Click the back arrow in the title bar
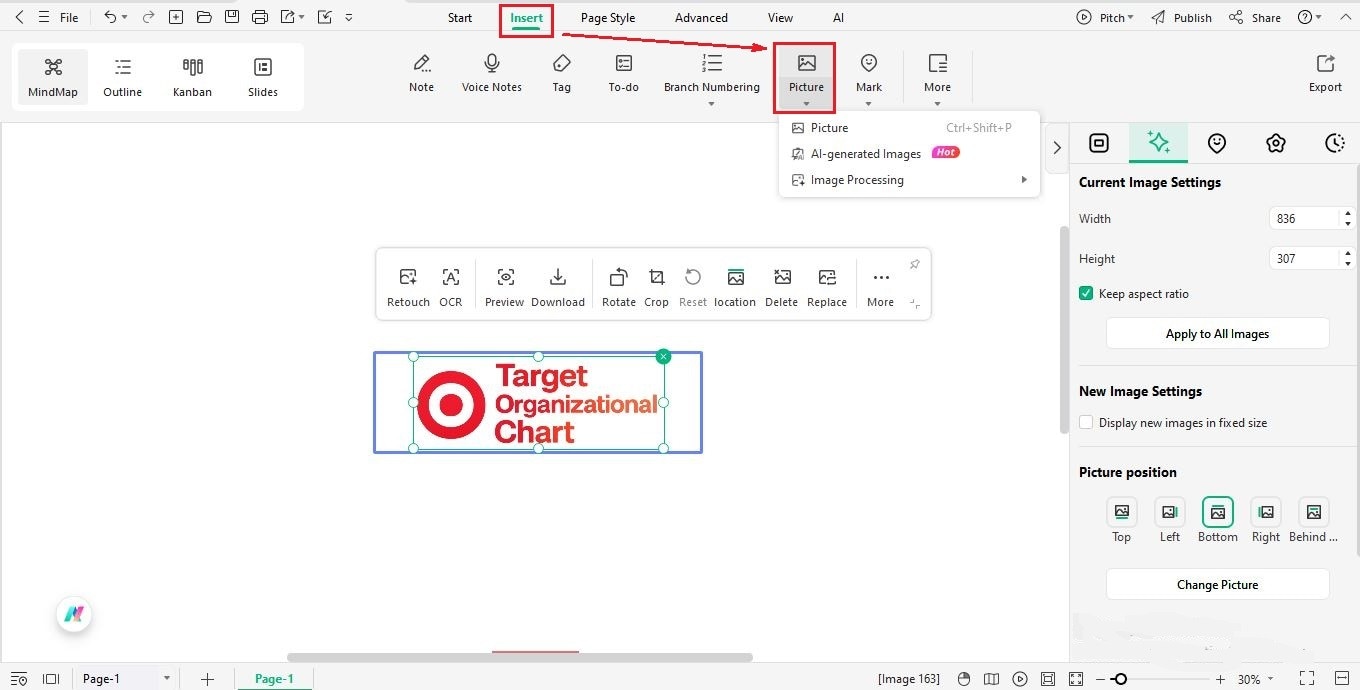Screen dimensions: 1360x690 [19, 17]
